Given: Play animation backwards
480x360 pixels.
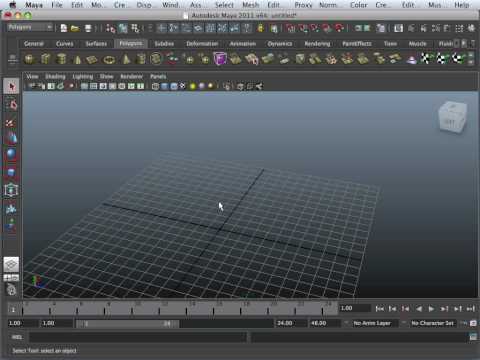Looking at the screenshot, I should coord(419,309).
